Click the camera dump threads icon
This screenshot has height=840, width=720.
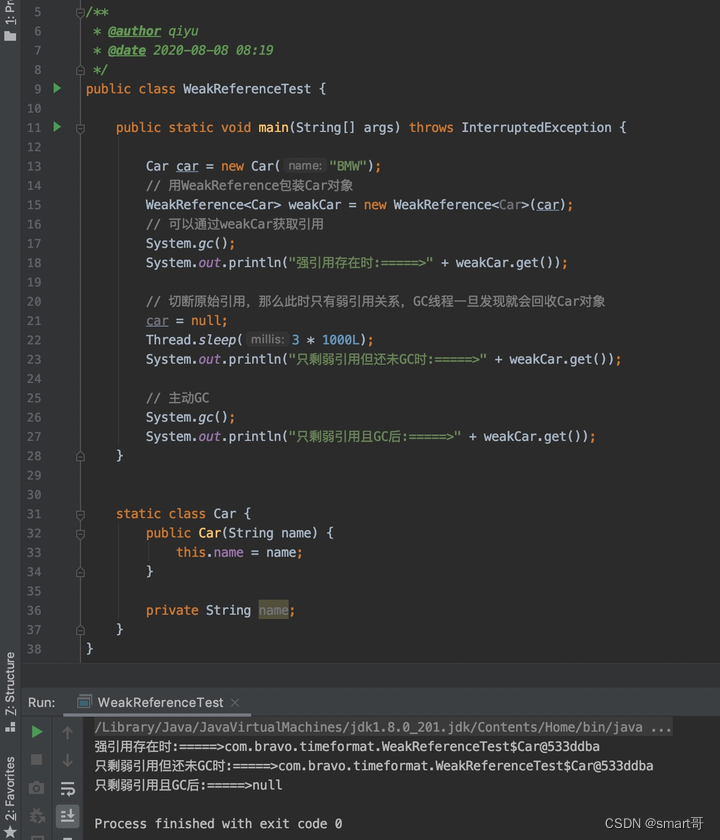pyautogui.click(x=36, y=788)
